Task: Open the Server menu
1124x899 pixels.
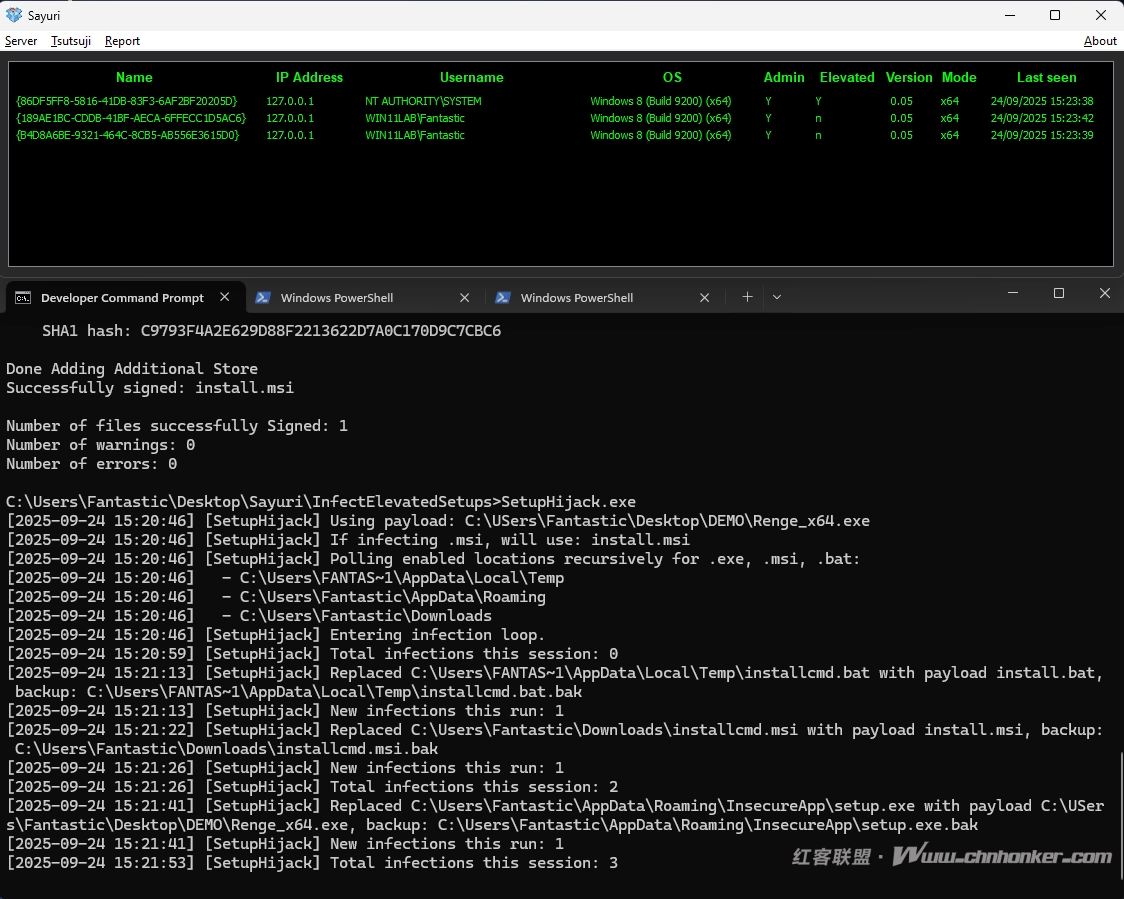Action: click(21, 41)
